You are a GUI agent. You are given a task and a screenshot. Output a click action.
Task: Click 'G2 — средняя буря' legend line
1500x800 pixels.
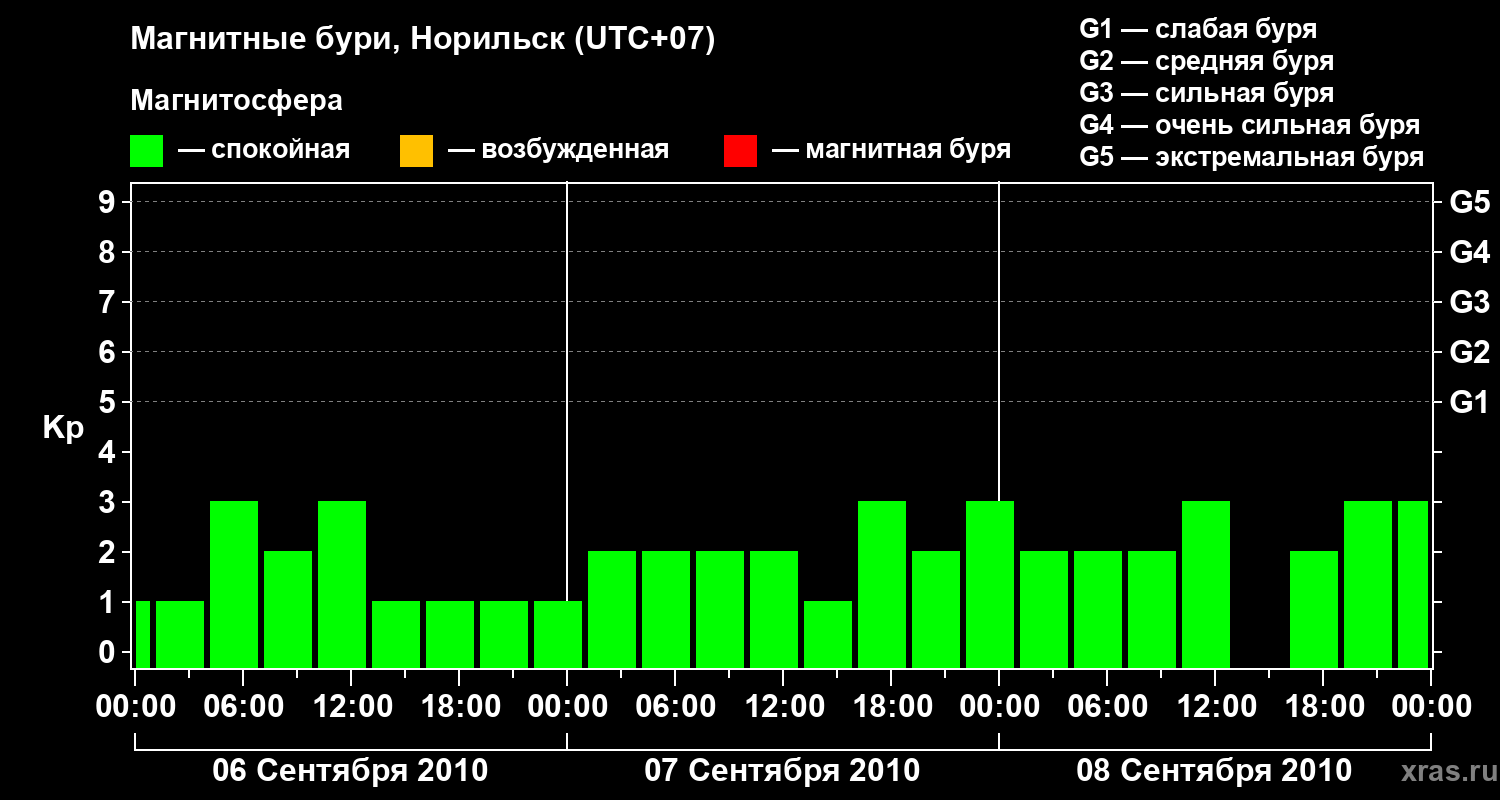pos(1207,61)
